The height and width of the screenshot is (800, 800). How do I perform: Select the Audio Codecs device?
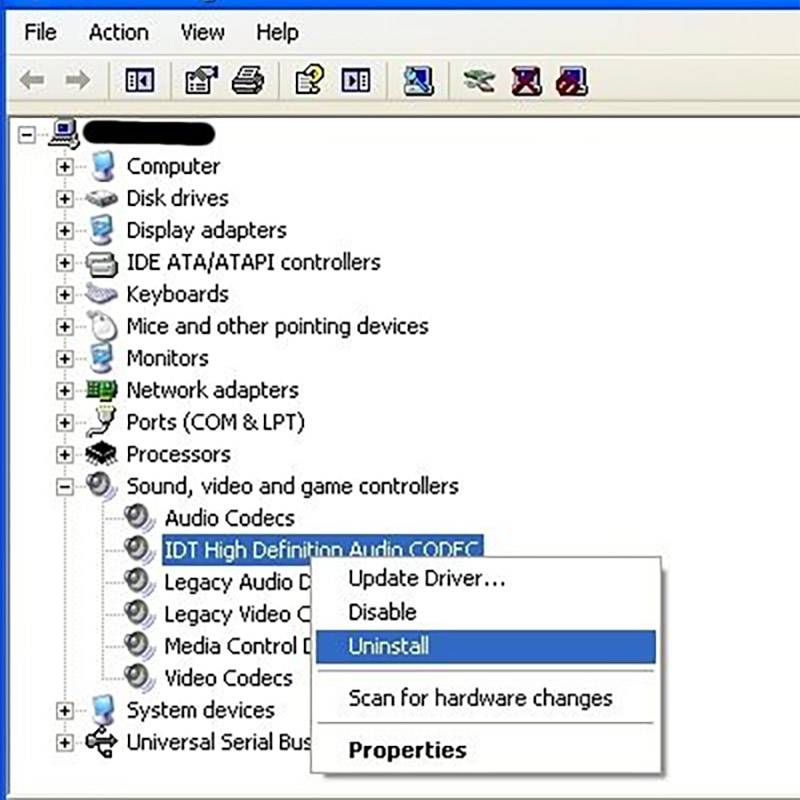229,518
